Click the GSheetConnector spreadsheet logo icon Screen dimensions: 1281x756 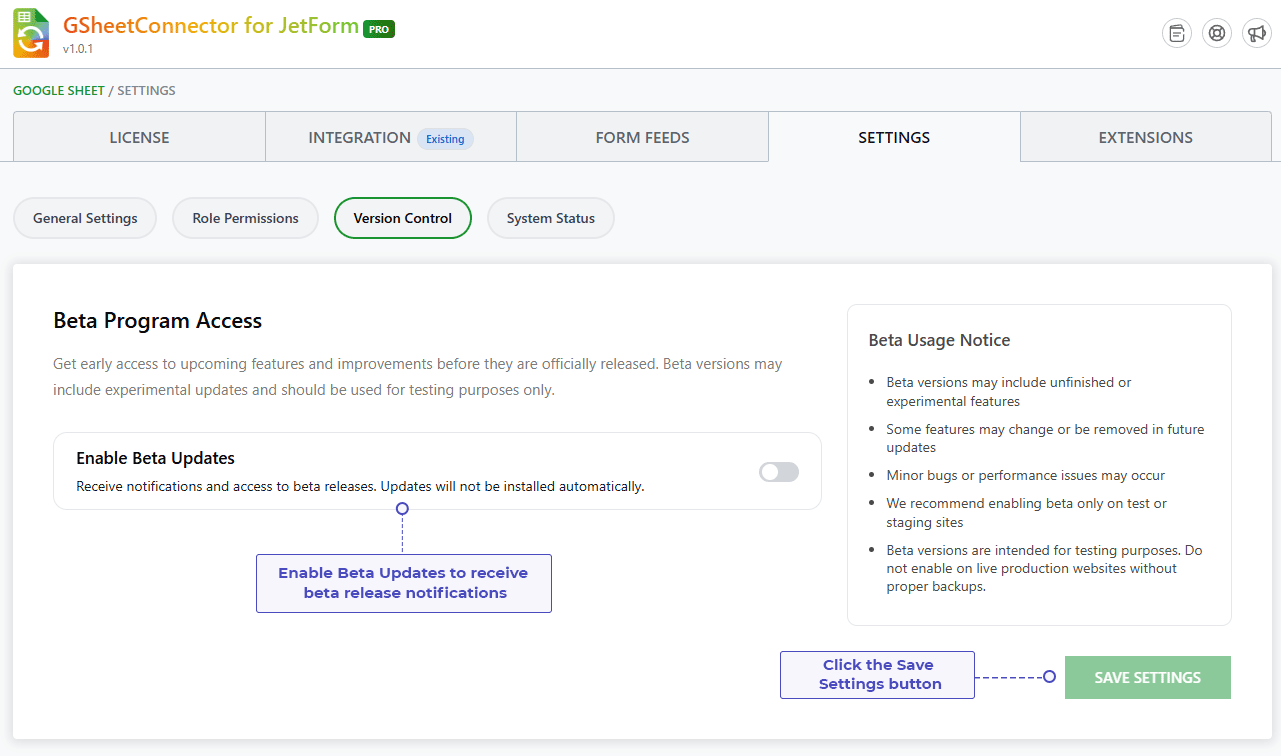(31, 33)
